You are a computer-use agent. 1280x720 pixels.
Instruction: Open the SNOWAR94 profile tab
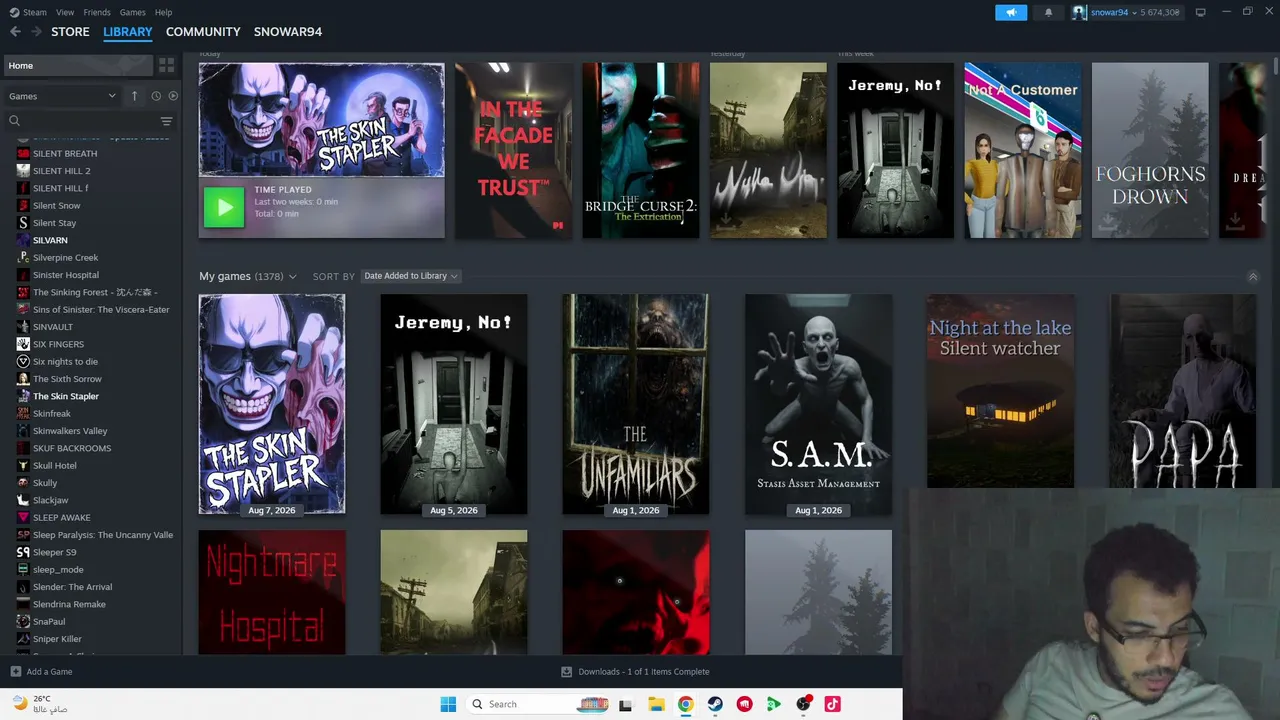click(288, 32)
